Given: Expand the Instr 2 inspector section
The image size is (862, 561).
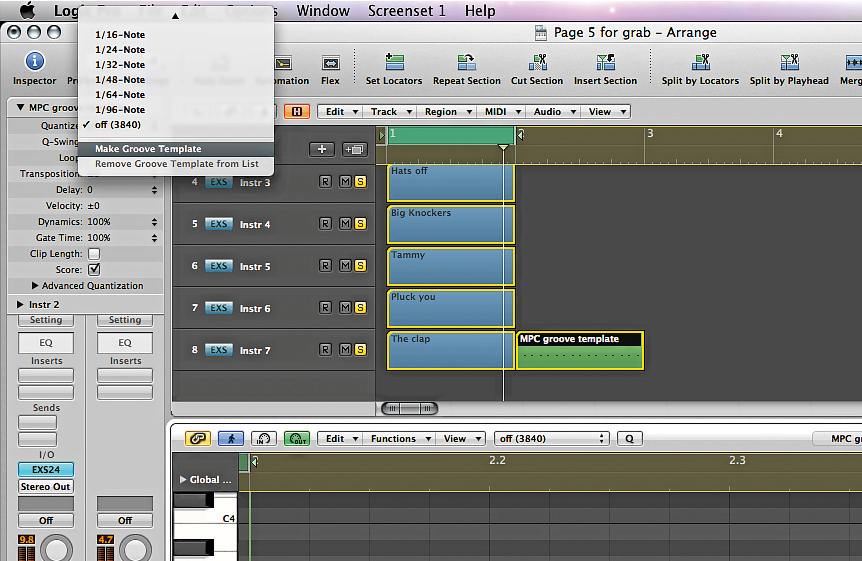Looking at the screenshot, I should click(x=20, y=304).
